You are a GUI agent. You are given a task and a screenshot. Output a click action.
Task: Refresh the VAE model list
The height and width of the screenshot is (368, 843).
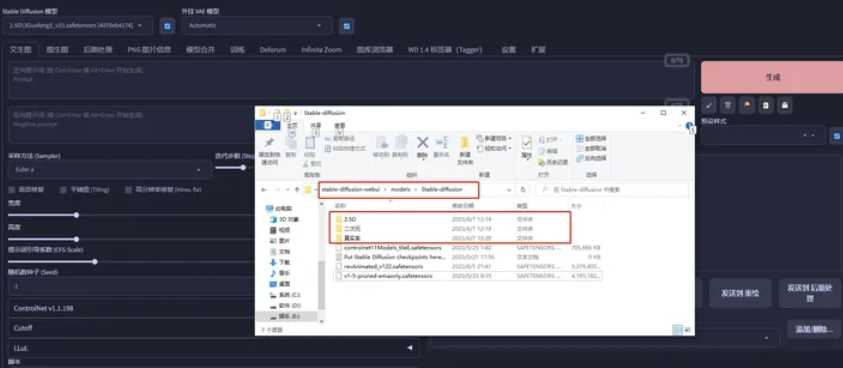click(x=346, y=25)
